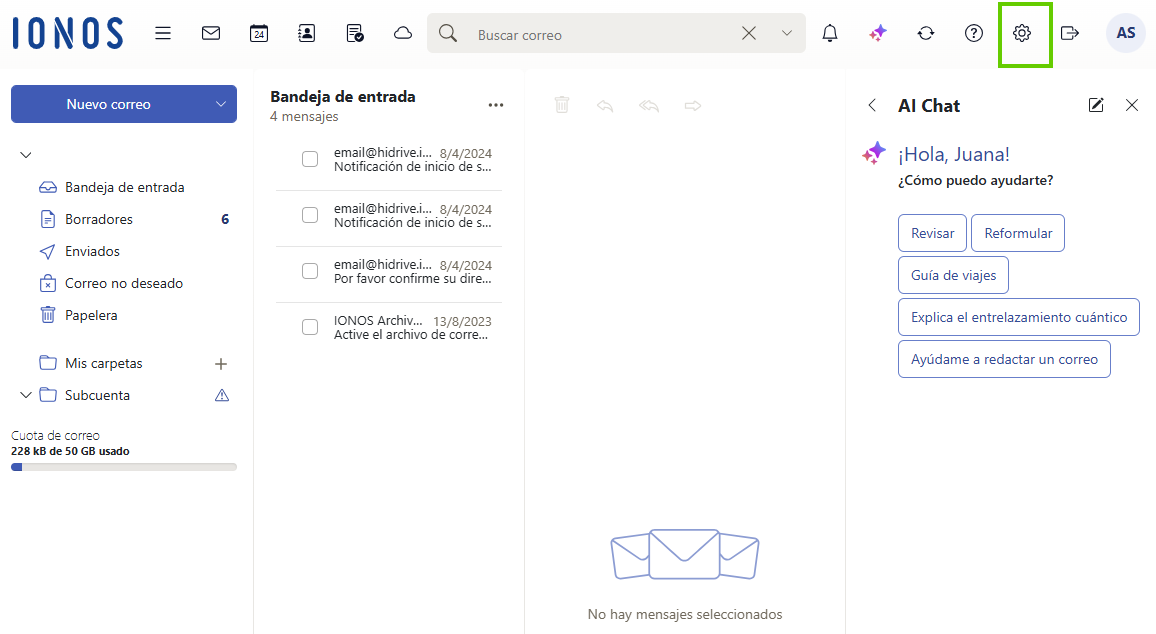Expand the search options chevron
1156x634 pixels.
(786, 33)
